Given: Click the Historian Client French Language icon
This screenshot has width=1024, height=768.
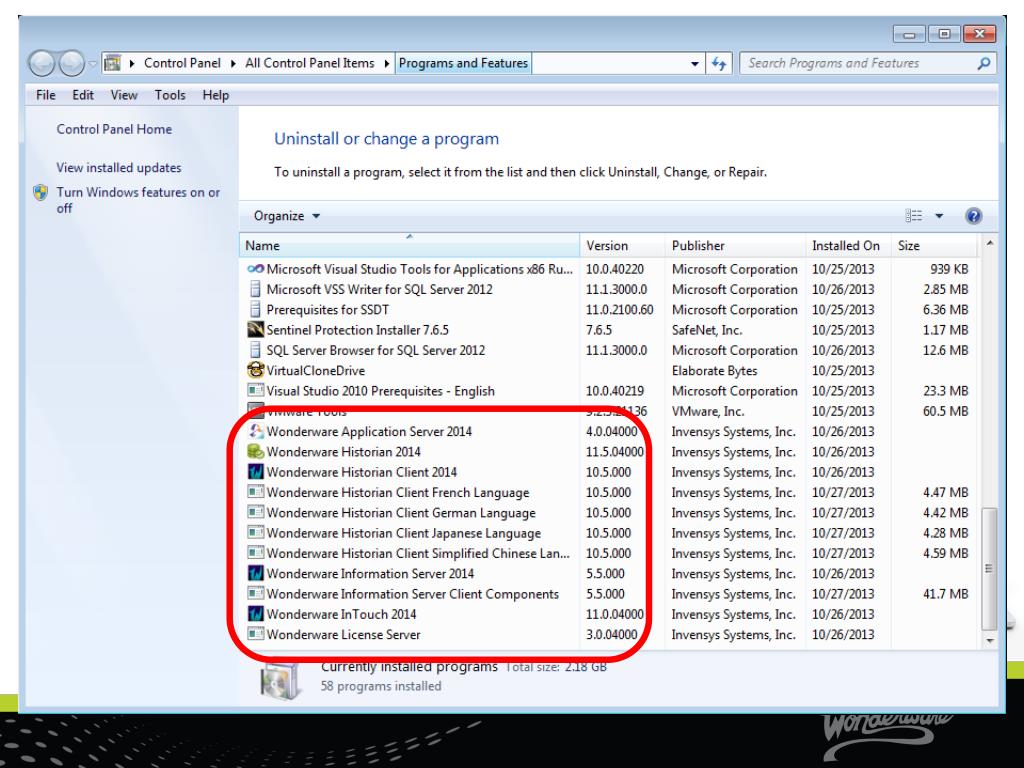Looking at the screenshot, I should 255,492.
